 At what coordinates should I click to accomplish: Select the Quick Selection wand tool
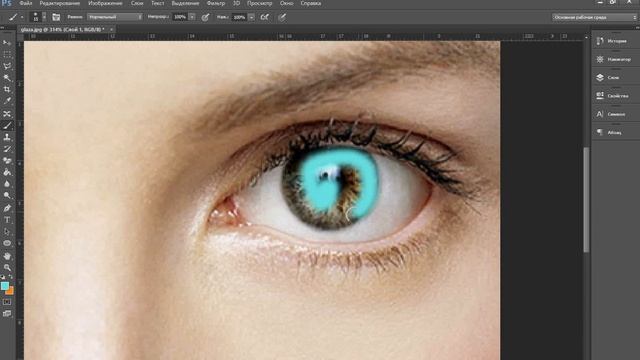pyautogui.click(x=7, y=78)
